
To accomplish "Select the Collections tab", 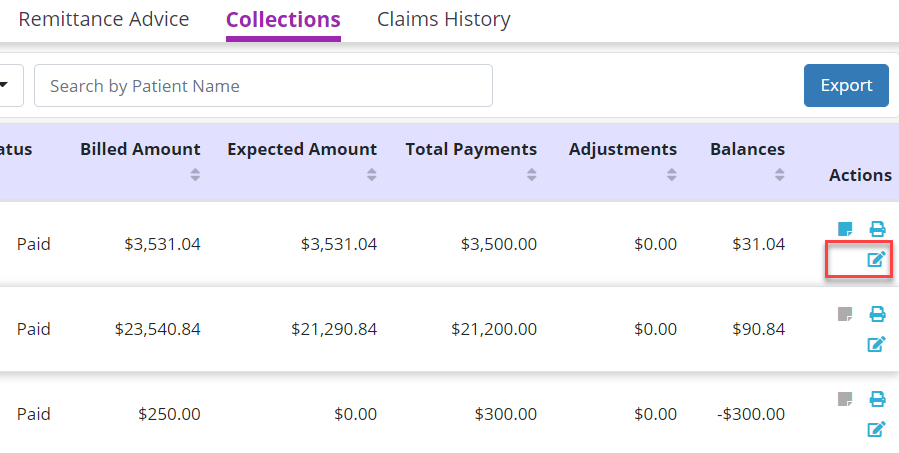I will point(283,19).
